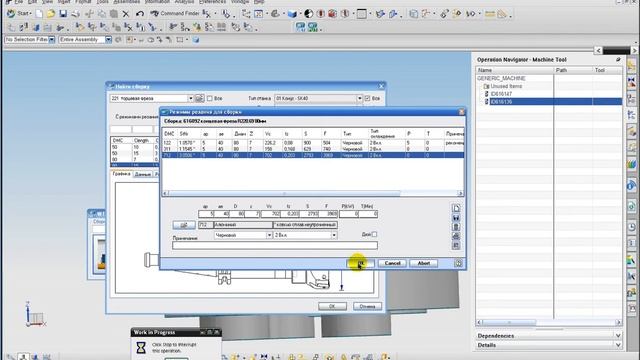Click the clock icon in right resource bar
This screenshot has width=640, height=360.
(x=631, y=227)
